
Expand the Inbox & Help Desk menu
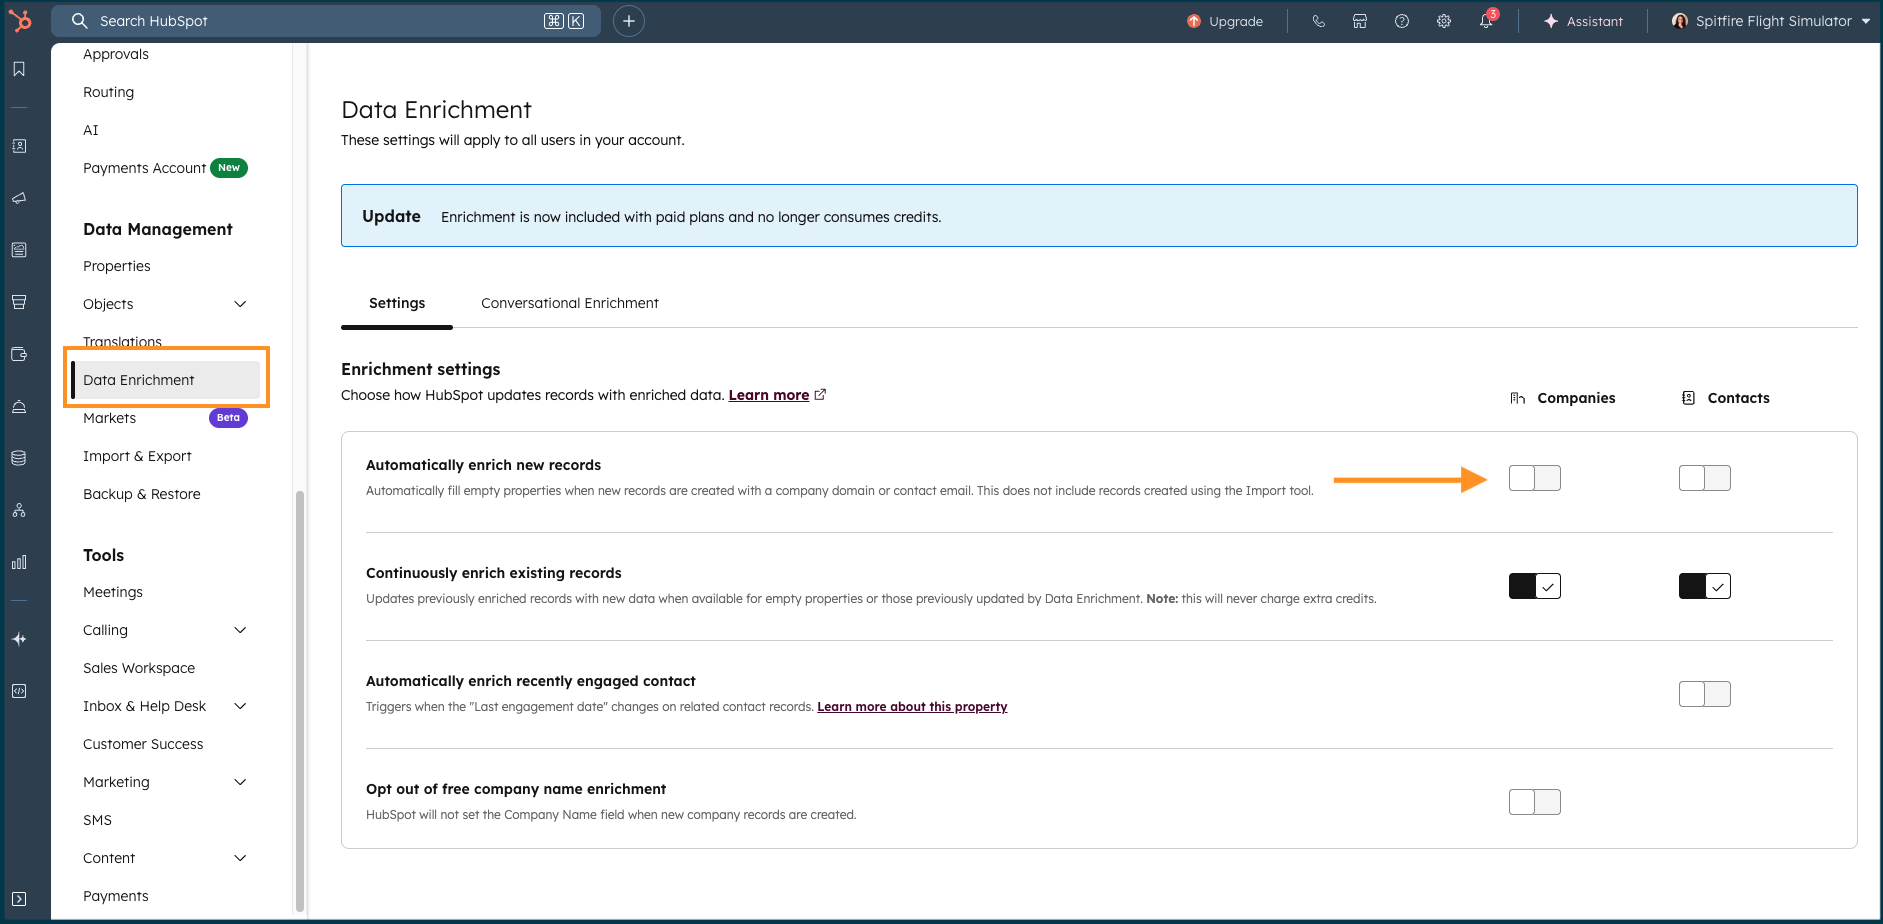240,706
